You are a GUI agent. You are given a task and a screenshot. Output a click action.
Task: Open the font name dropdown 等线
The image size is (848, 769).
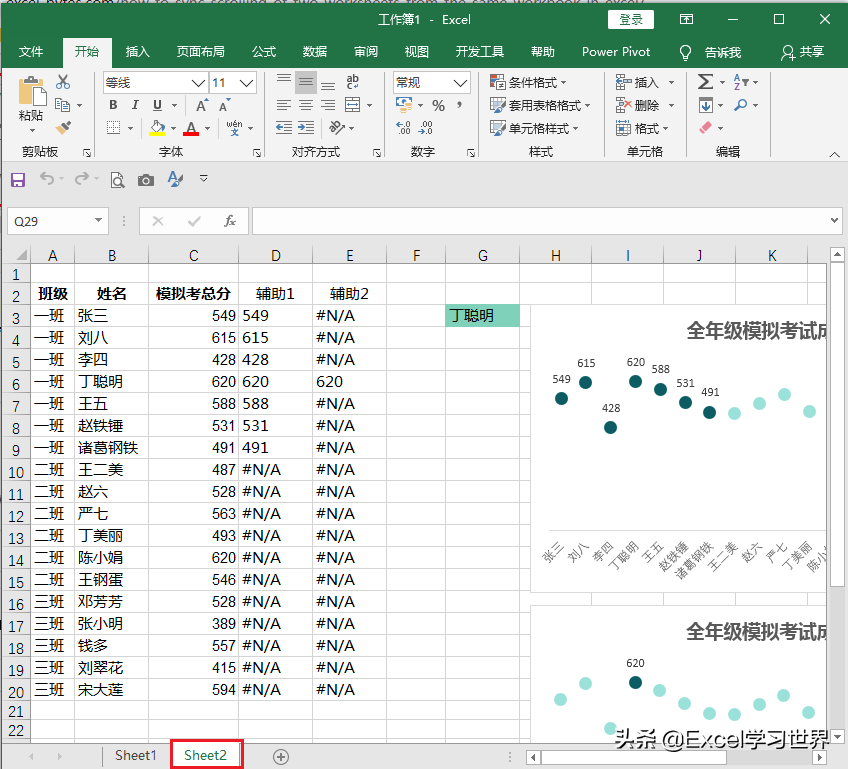(x=198, y=83)
